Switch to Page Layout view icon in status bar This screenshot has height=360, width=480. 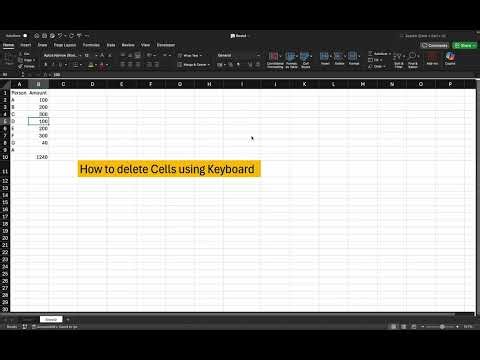pyautogui.click(x=404, y=327)
